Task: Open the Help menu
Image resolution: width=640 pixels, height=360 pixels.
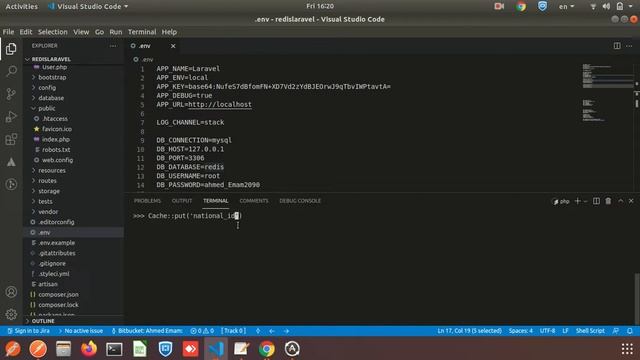Action: coord(169,32)
